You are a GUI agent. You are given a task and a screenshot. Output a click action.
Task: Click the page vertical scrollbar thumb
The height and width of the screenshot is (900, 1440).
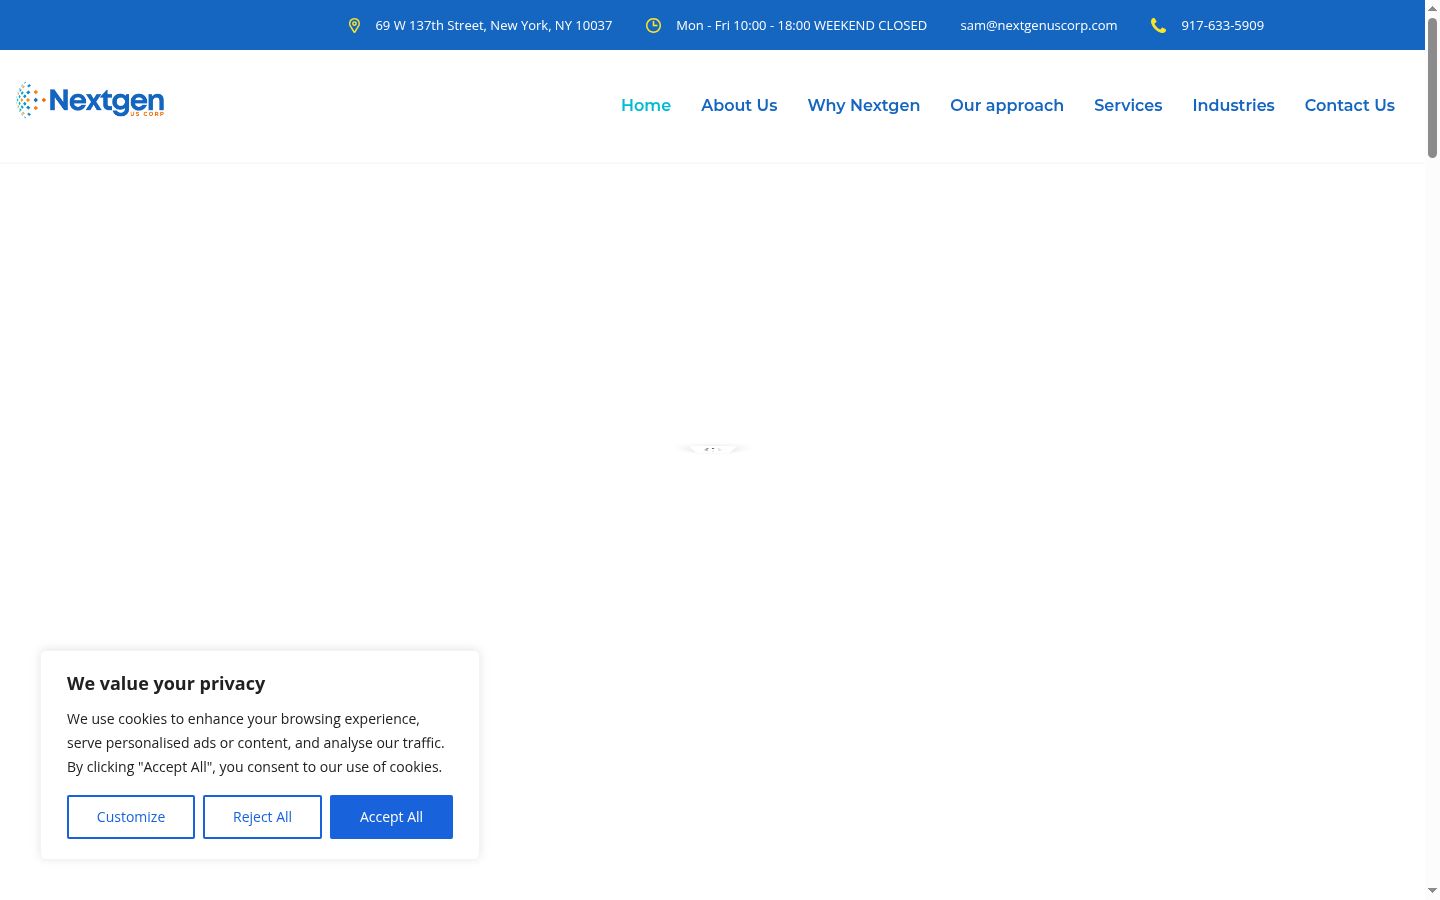tap(1432, 87)
